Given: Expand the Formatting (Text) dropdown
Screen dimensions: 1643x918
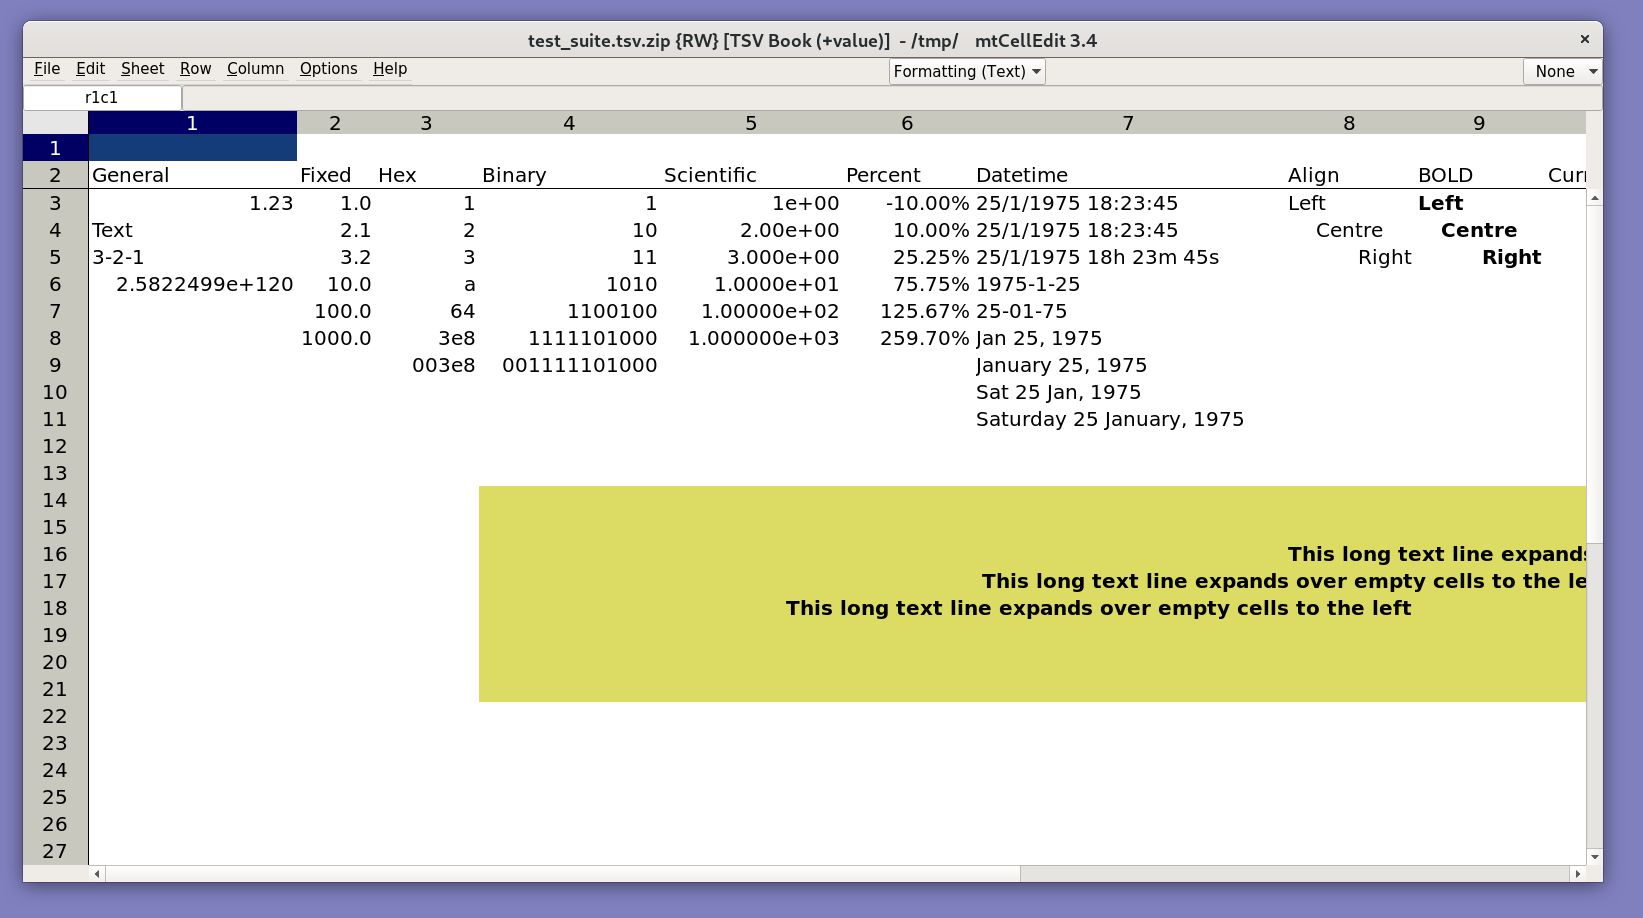Looking at the screenshot, I should pos(966,72).
